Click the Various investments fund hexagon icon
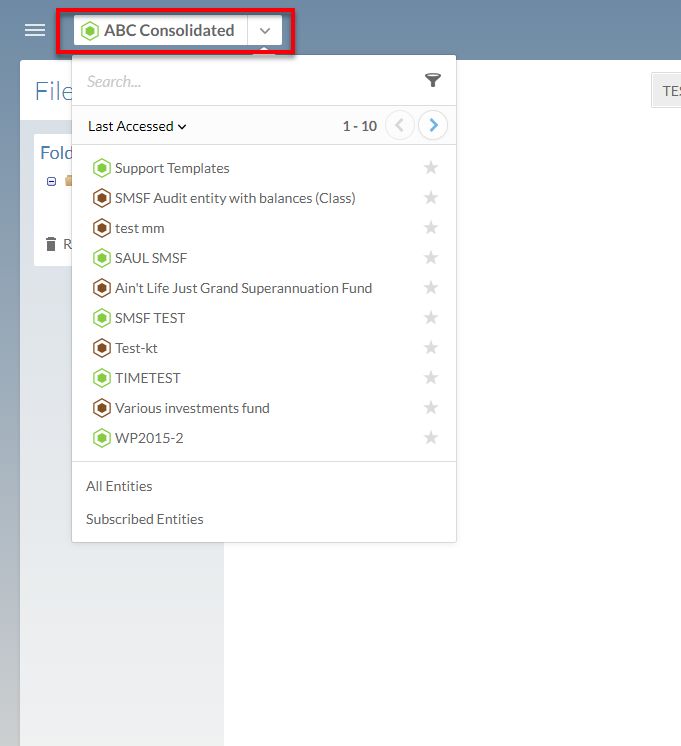This screenshot has width=681, height=746. pos(101,408)
